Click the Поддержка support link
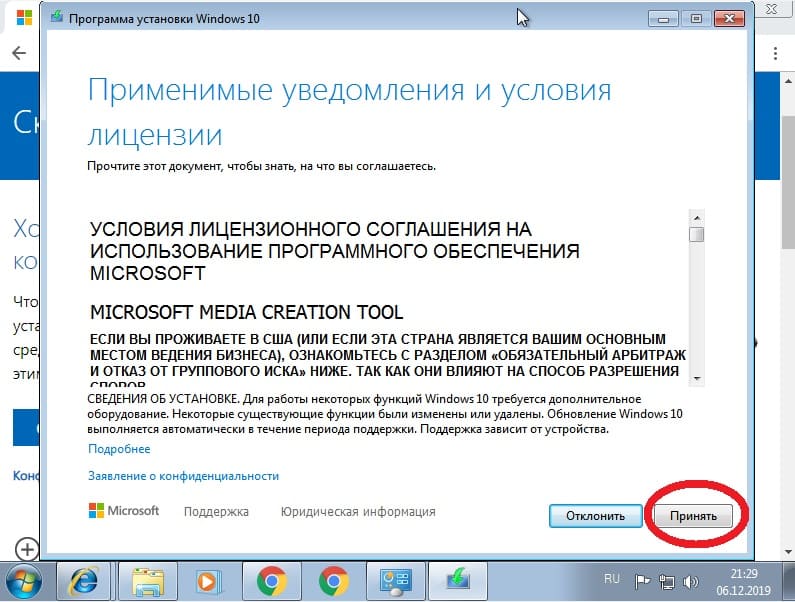The height and width of the screenshot is (602, 795). coord(216,511)
